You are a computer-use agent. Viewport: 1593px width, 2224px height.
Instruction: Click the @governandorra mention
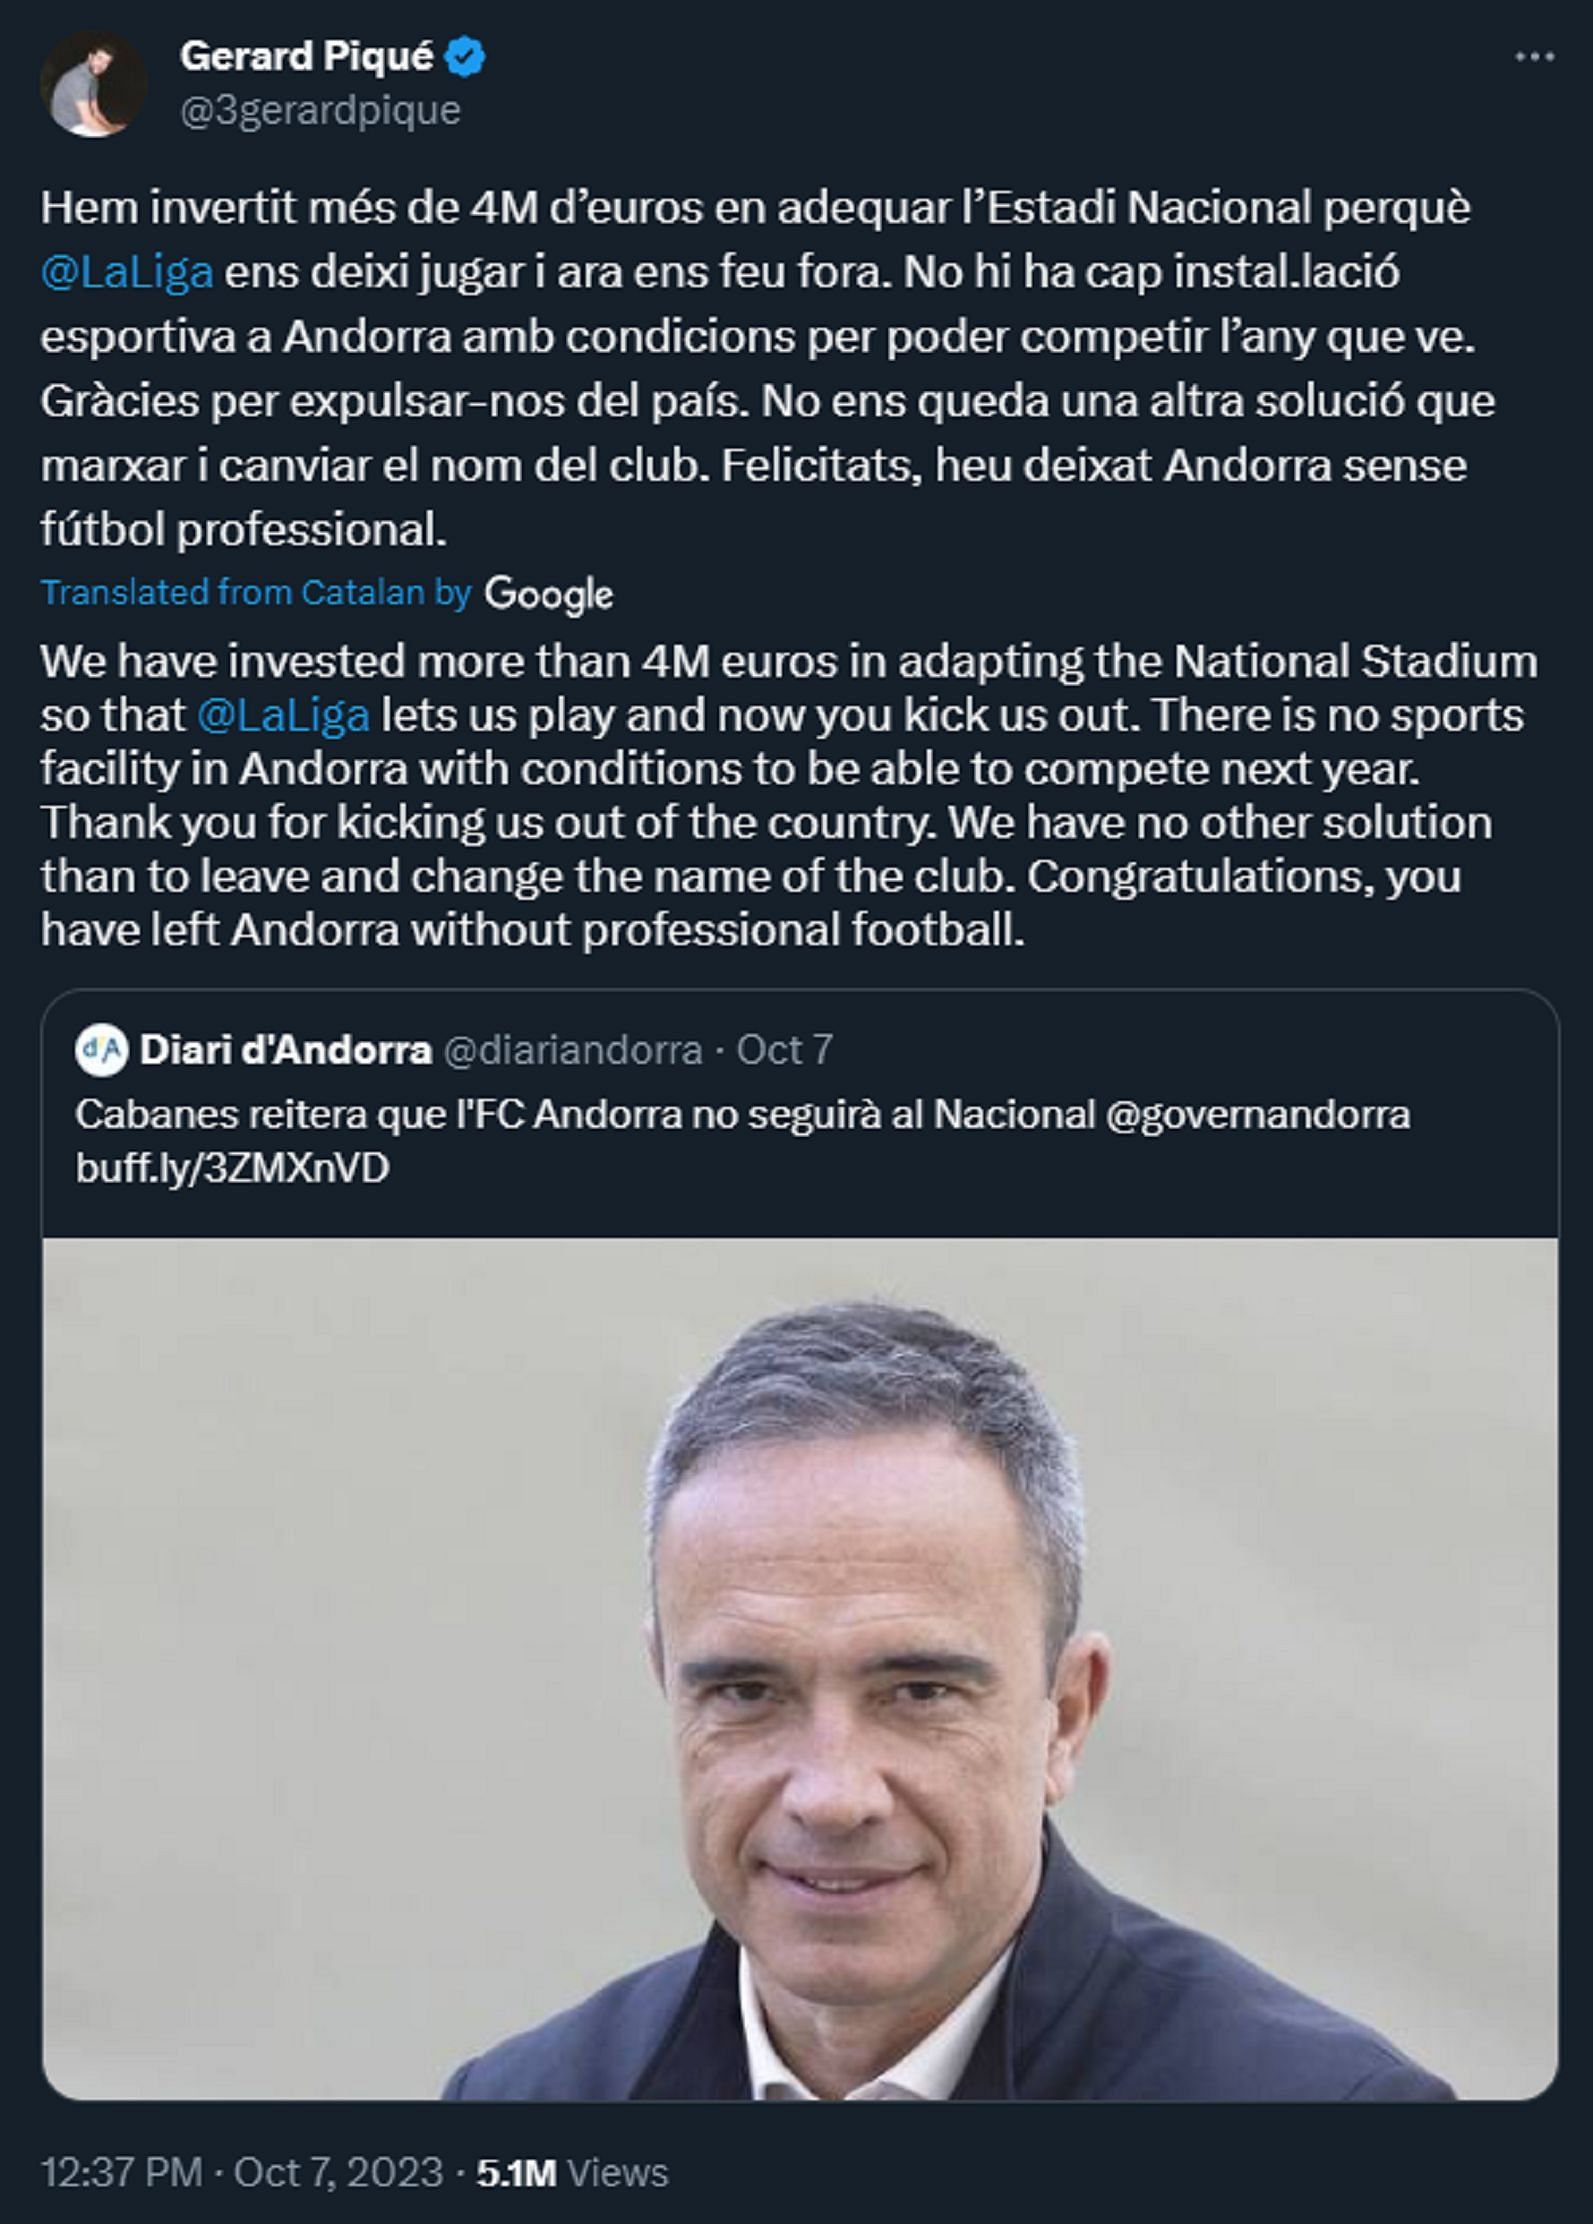pyautogui.click(x=1257, y=1114)
